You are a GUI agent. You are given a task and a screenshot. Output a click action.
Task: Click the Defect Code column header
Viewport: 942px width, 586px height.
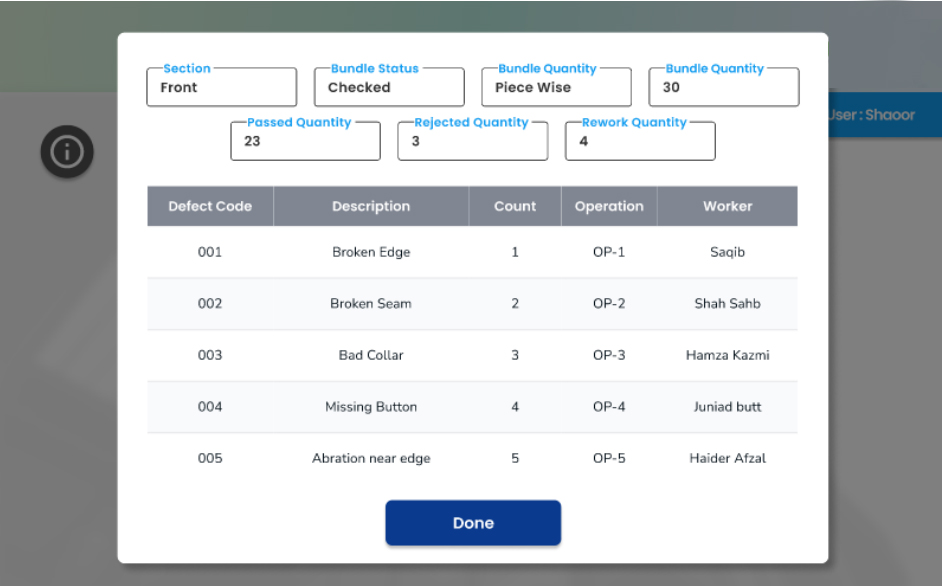210,206
